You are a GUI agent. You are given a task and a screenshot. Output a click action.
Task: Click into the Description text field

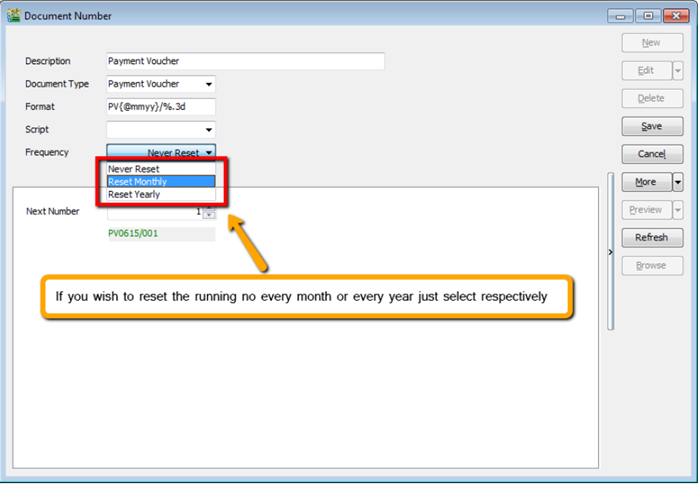coord(245,62)
